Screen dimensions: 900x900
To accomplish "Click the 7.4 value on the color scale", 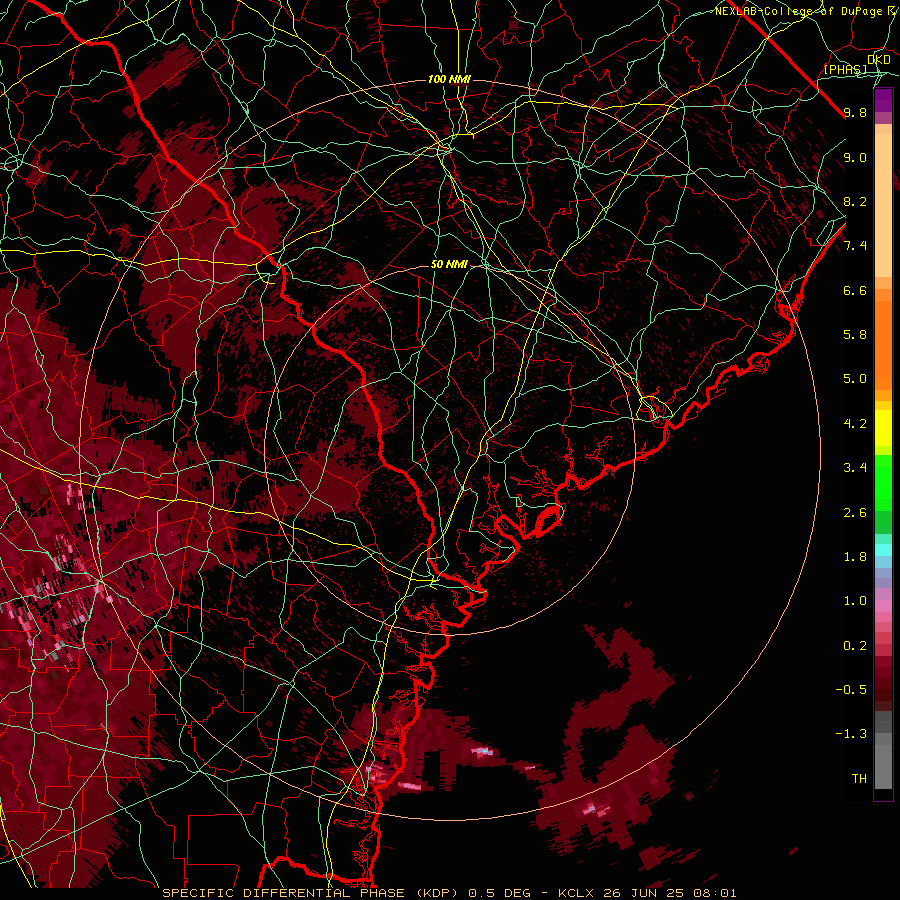I will tap(855, 246).
